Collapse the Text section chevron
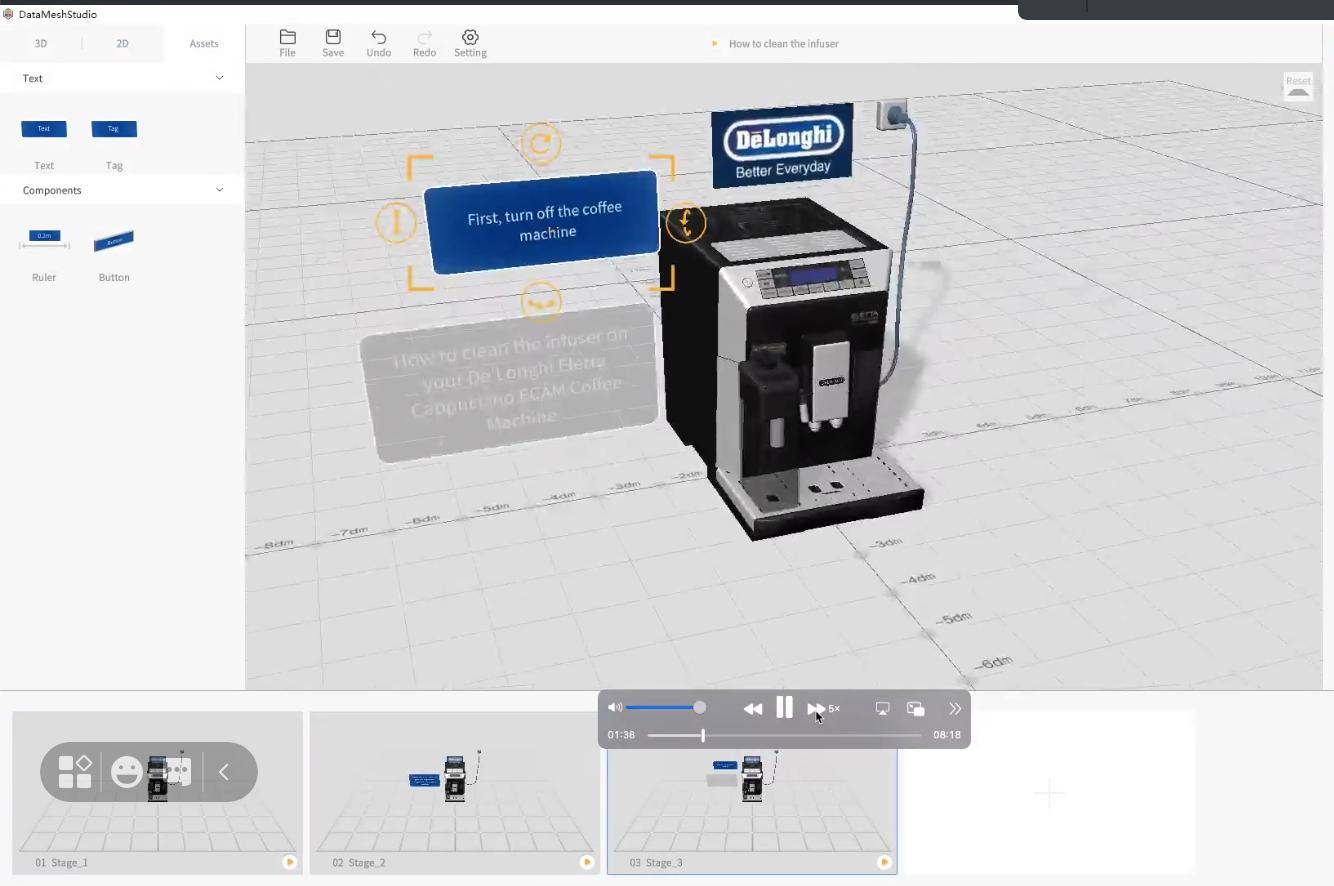The width and height of the screenshot is (1334, 886). click(220, 78)
